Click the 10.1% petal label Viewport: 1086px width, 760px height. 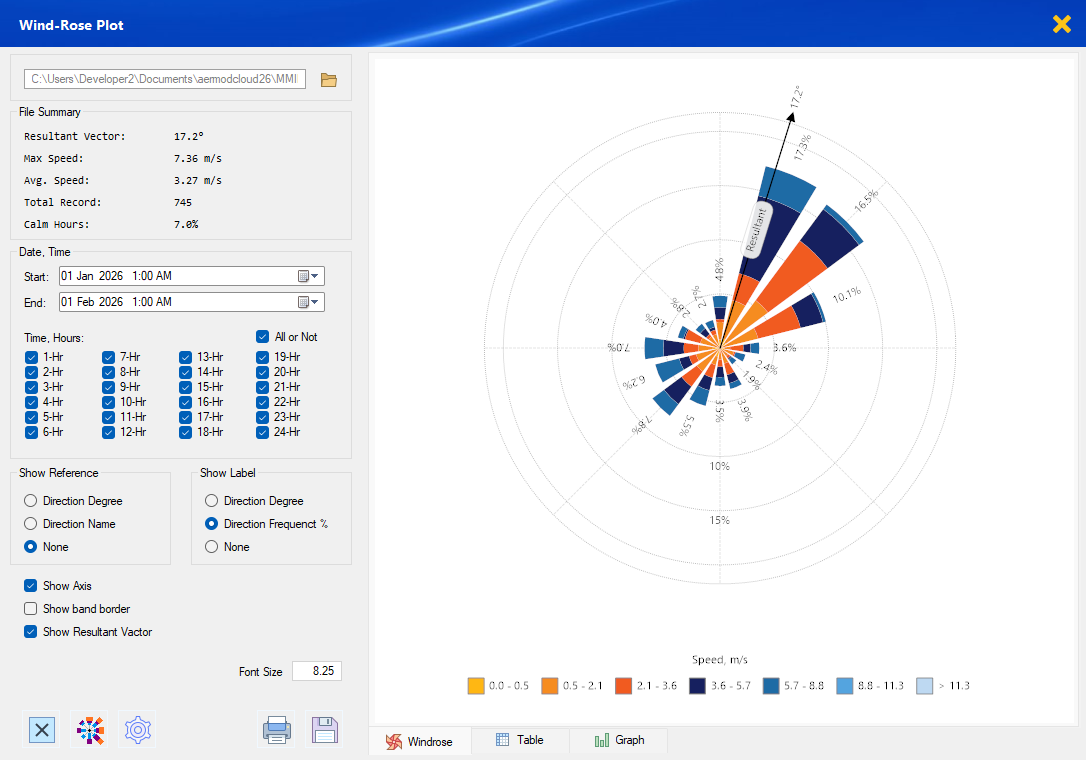(x=846, y=294)
